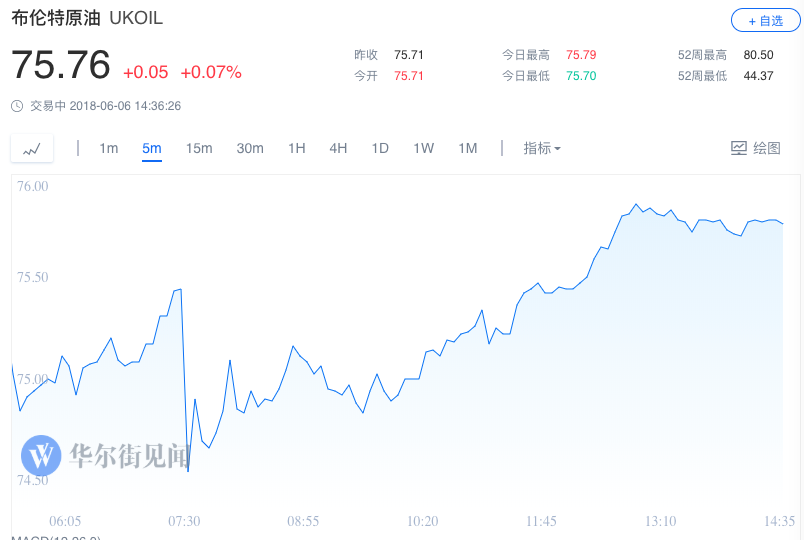Choose the 4H chart interval
Screen dimensions: 804x540
(338, 148)
